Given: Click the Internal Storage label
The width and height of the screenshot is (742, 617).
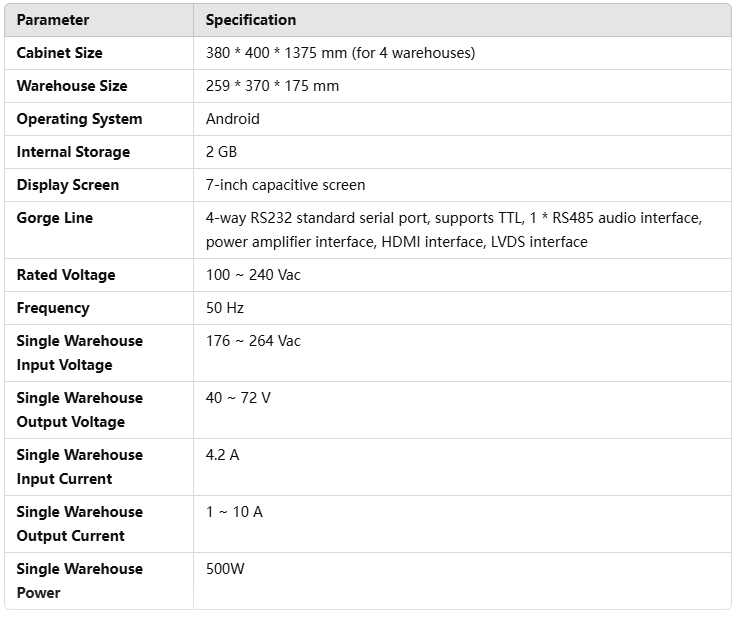Looking at the screenshot, I should [73, 152].
